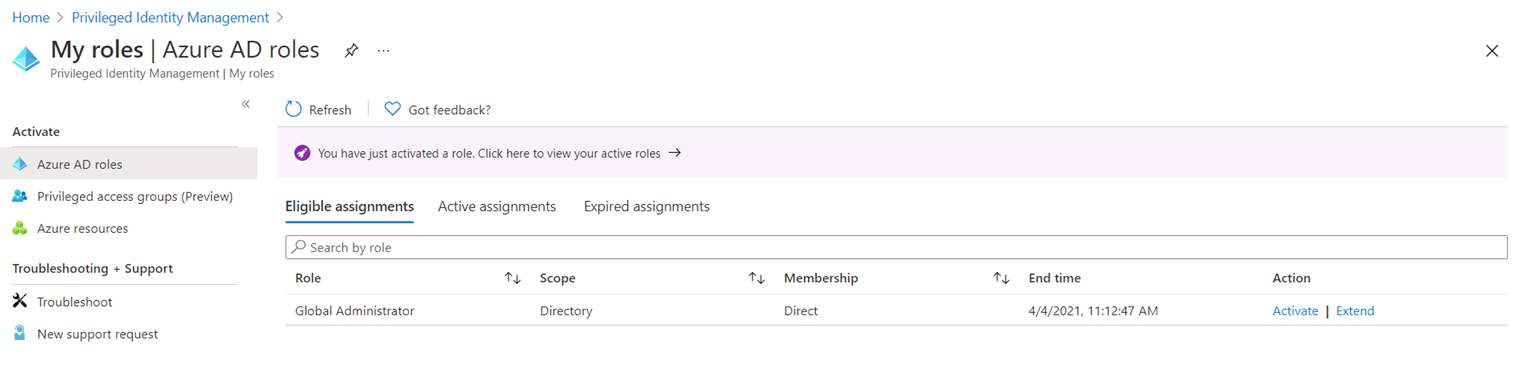The width and height of the screenshot is (1515, 368).
Task: Go to the Home breadcrumb
Action: (x=30, y=17)
